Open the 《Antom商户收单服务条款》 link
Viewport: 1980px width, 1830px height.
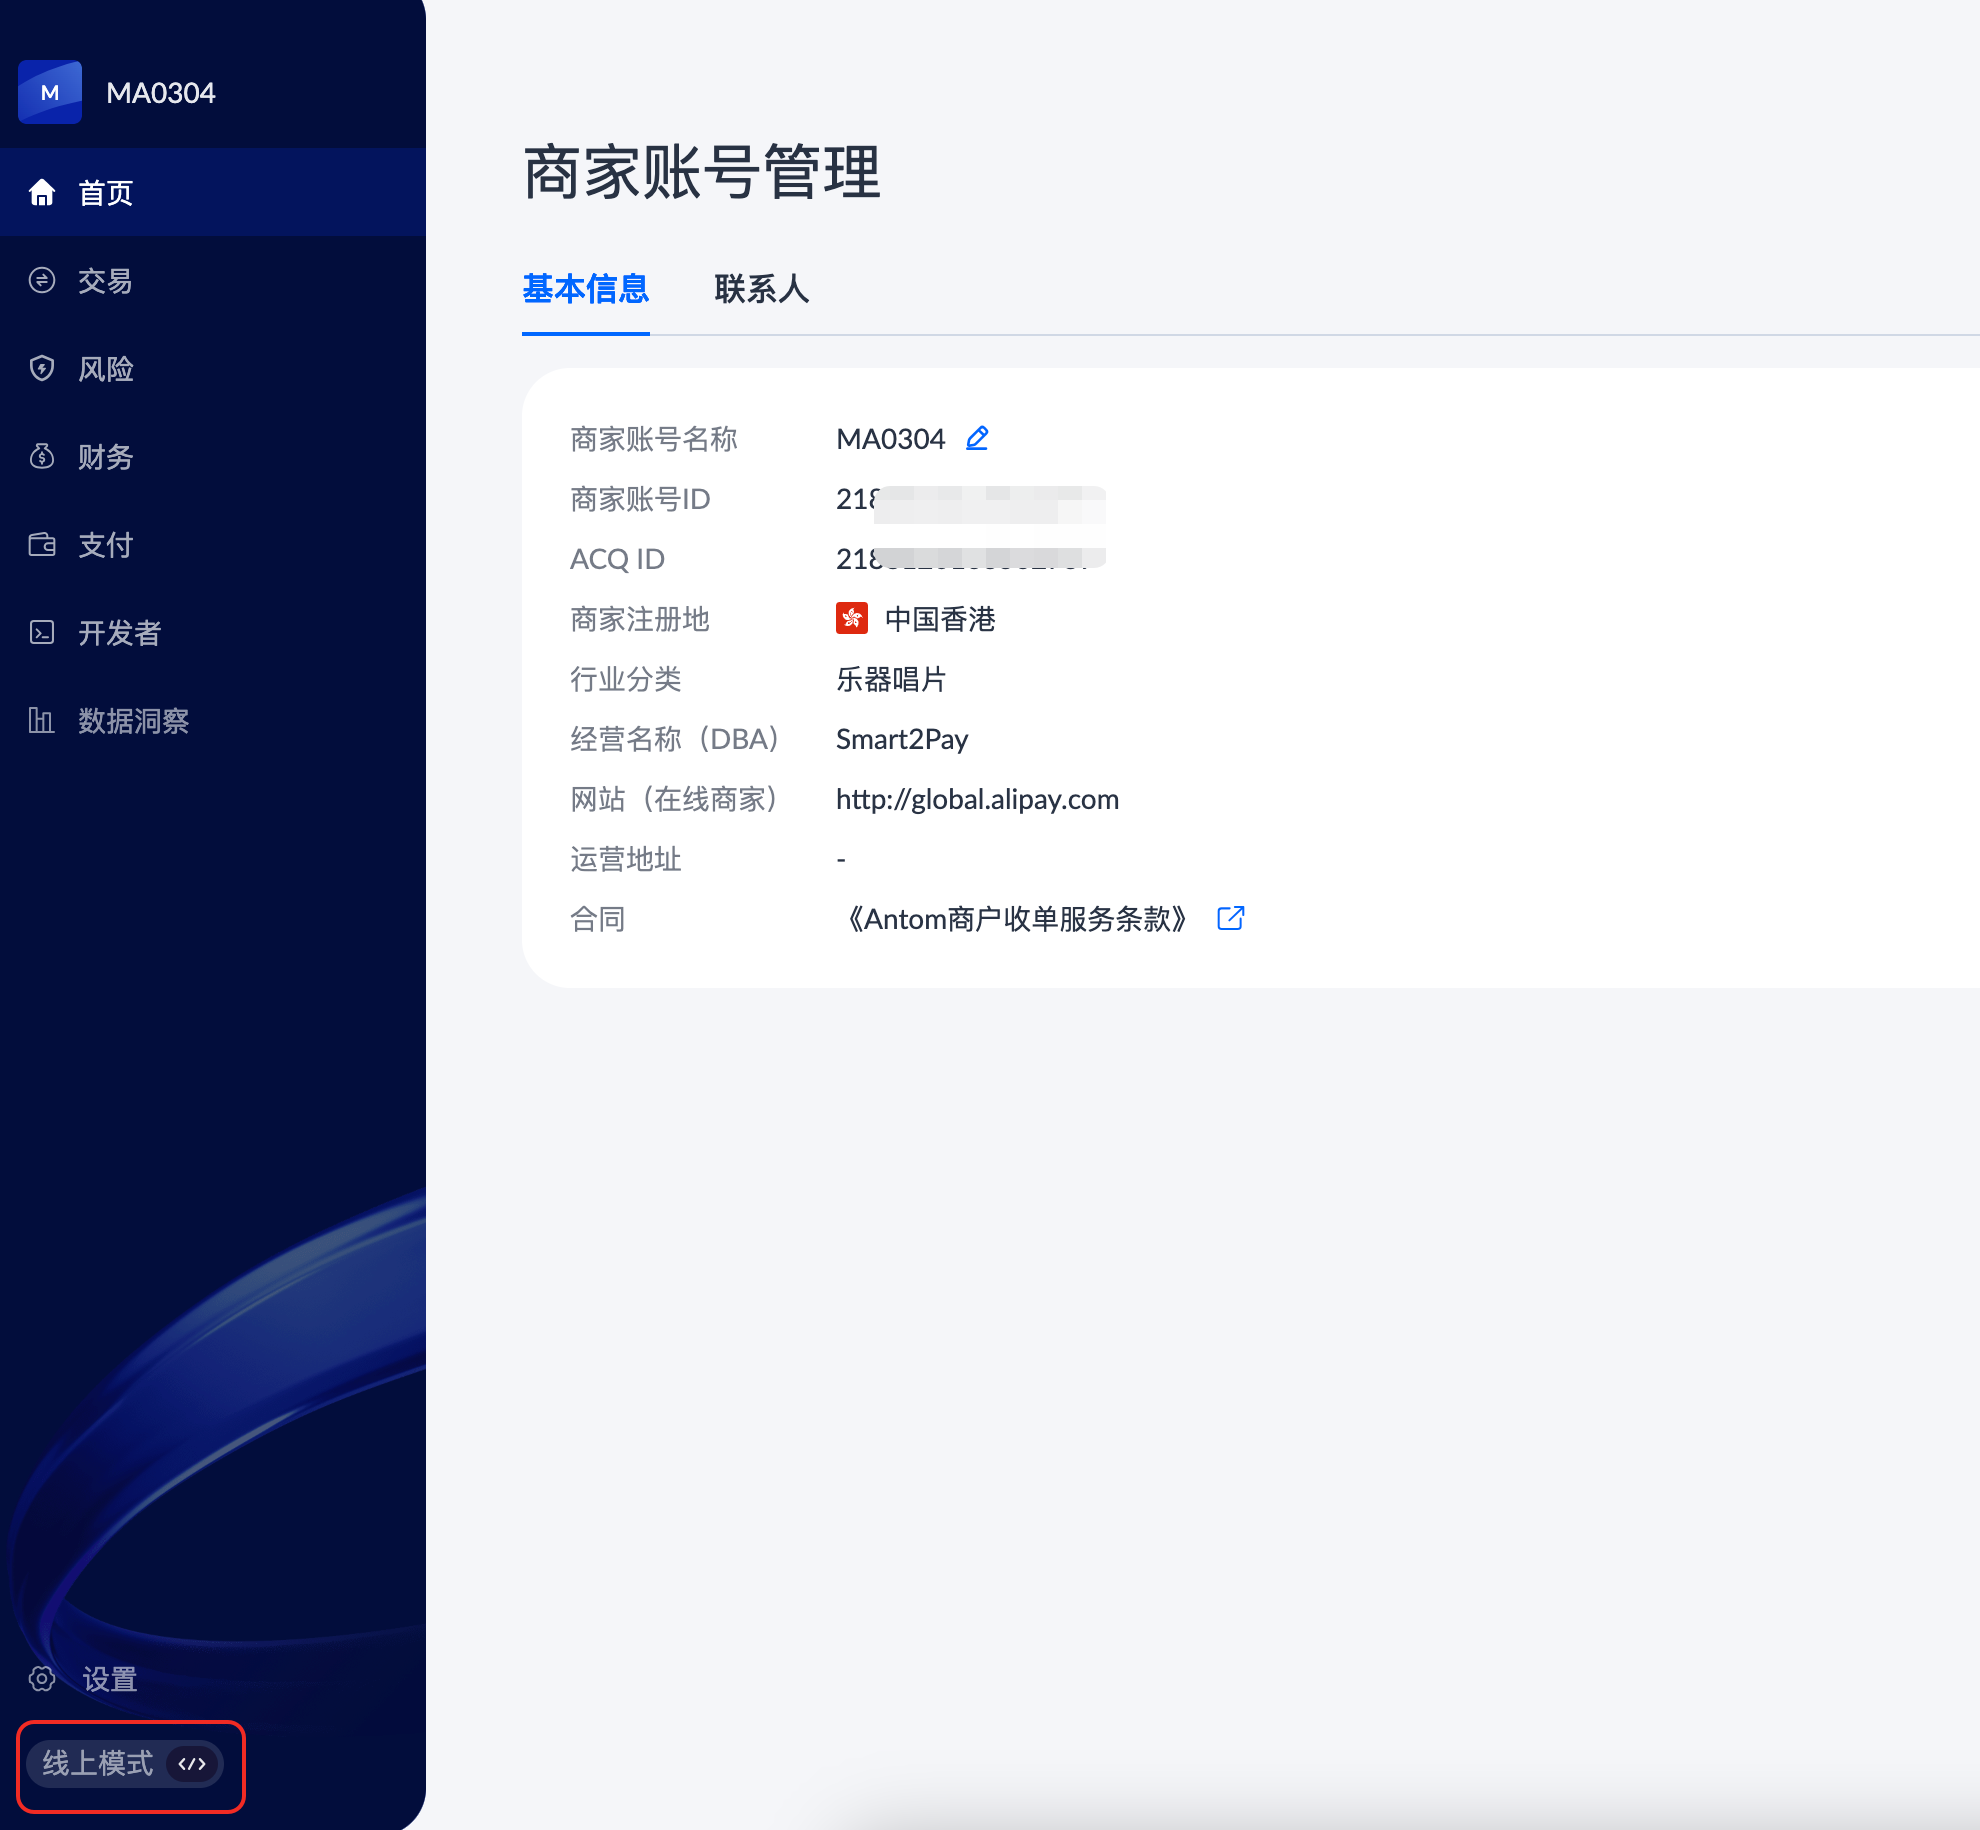1016,919
